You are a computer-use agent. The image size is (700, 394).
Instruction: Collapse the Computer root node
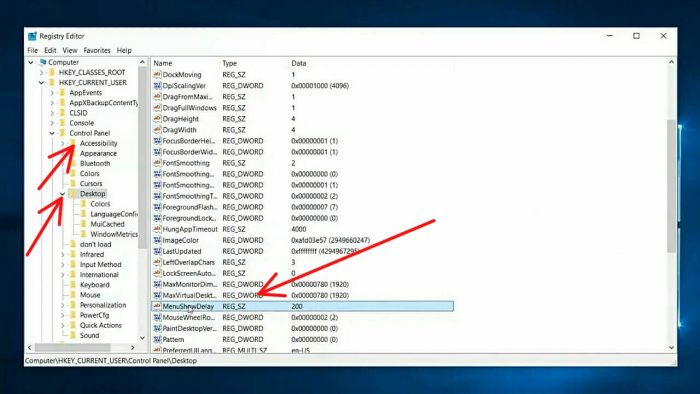click(x=31, y=62)
